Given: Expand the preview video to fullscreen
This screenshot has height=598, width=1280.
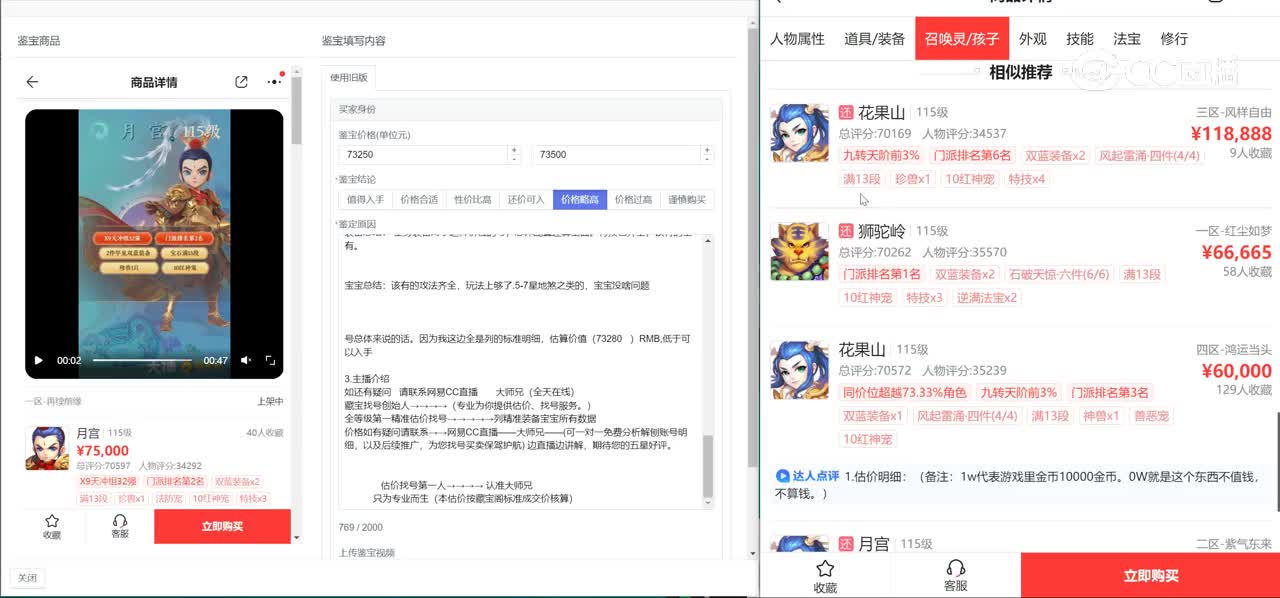Looking at the screenshot, I should 270,360.
